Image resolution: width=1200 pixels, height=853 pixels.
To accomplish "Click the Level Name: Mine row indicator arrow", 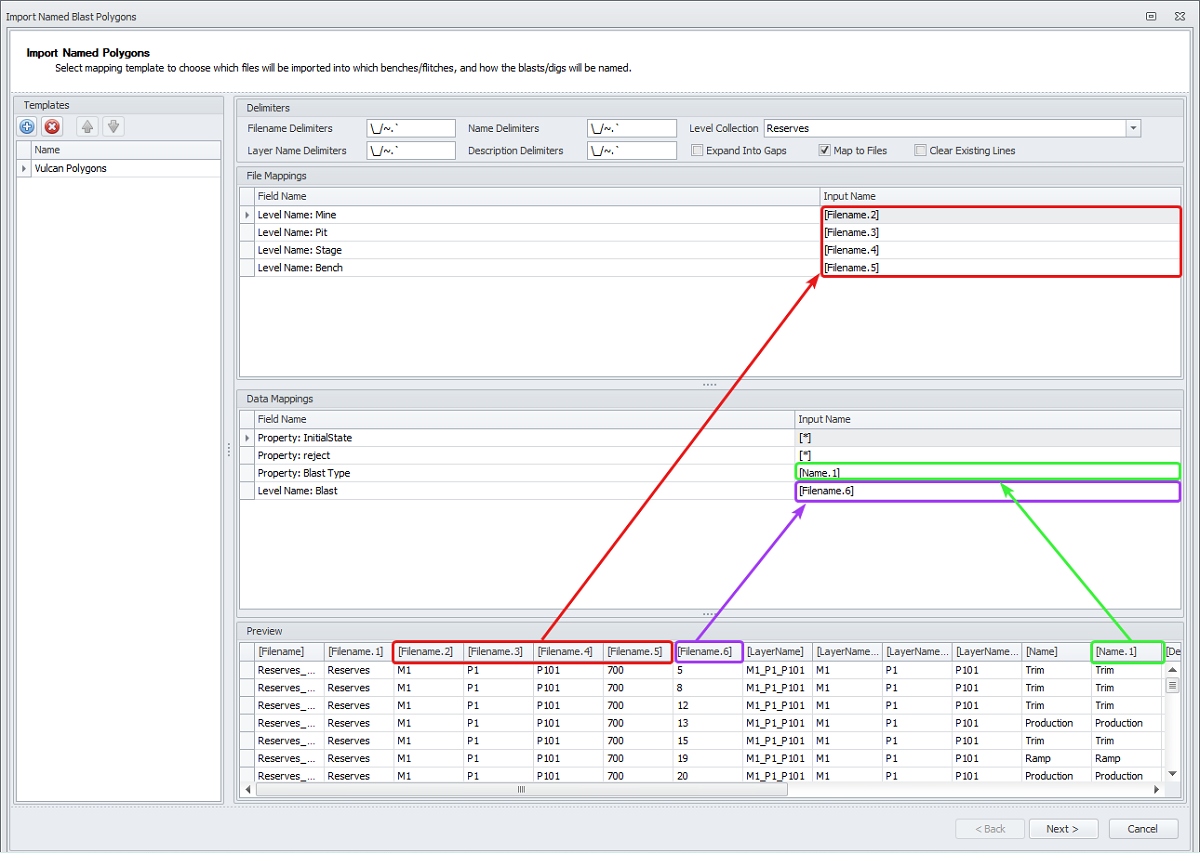I will [x=247, y=215].
